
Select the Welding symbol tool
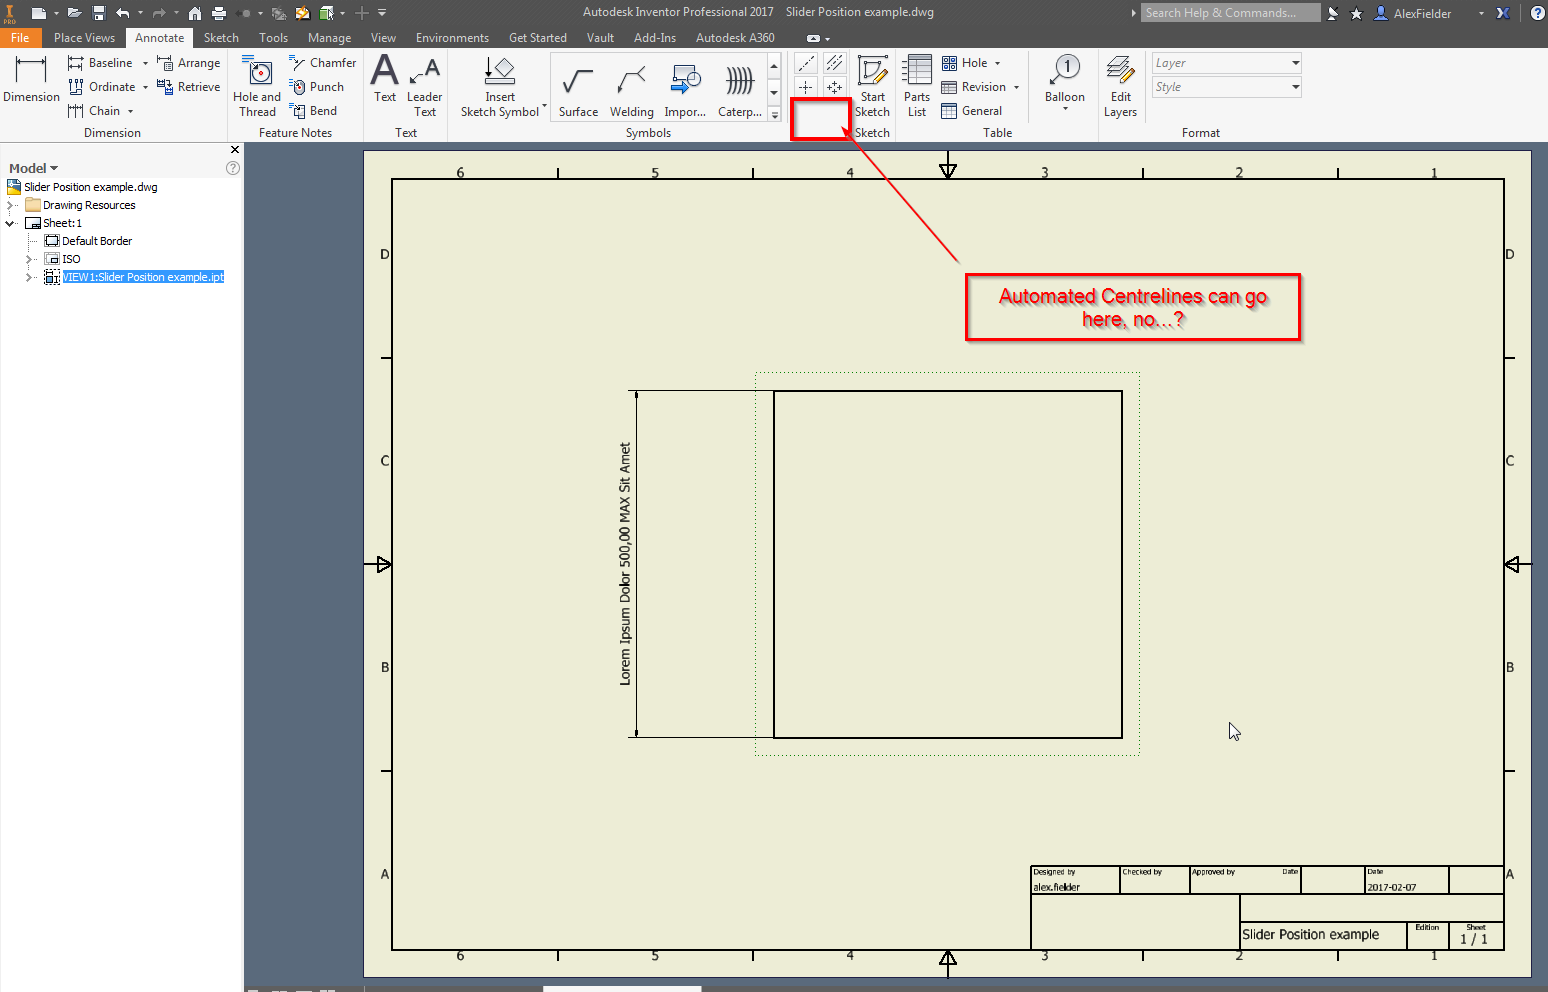pyautogui.click(x=631, y=86)
